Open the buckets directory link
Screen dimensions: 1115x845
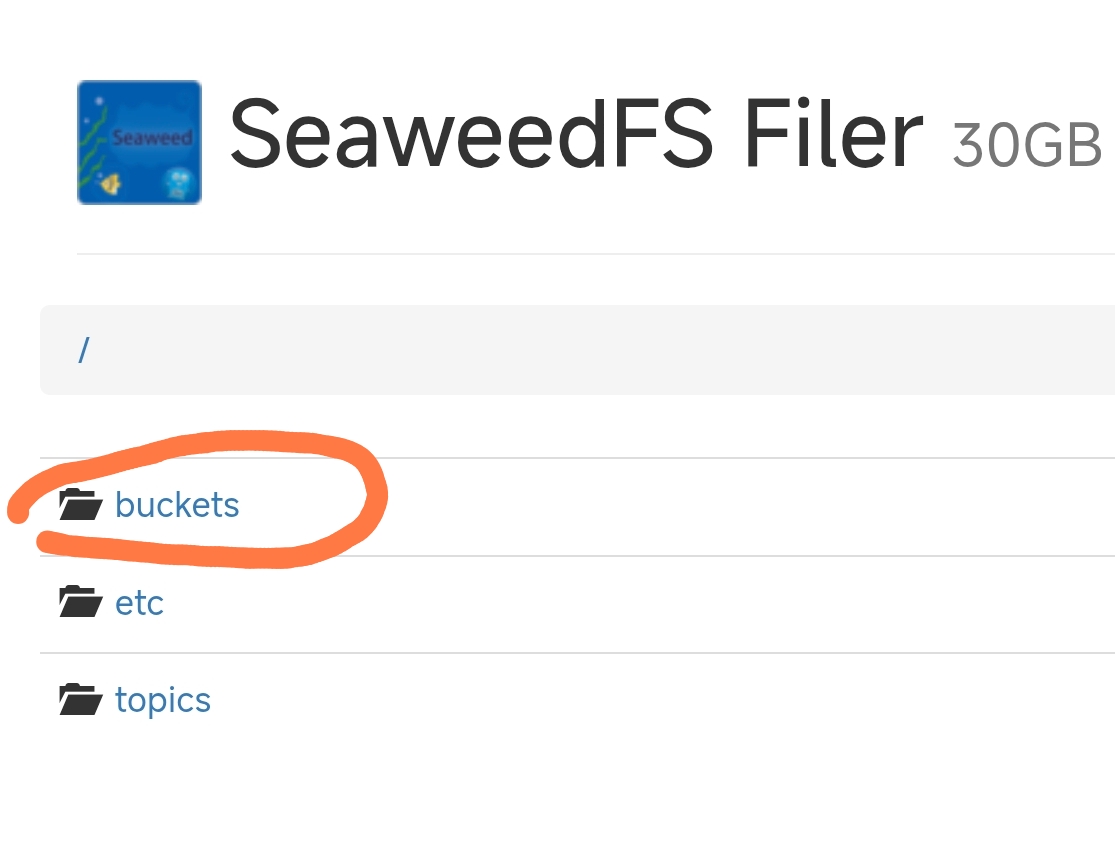pyautogui.click(x=177, y=505)
